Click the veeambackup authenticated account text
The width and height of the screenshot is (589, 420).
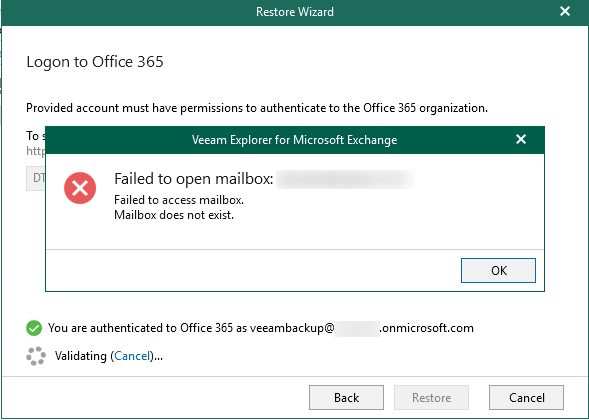tap(361, 328)
